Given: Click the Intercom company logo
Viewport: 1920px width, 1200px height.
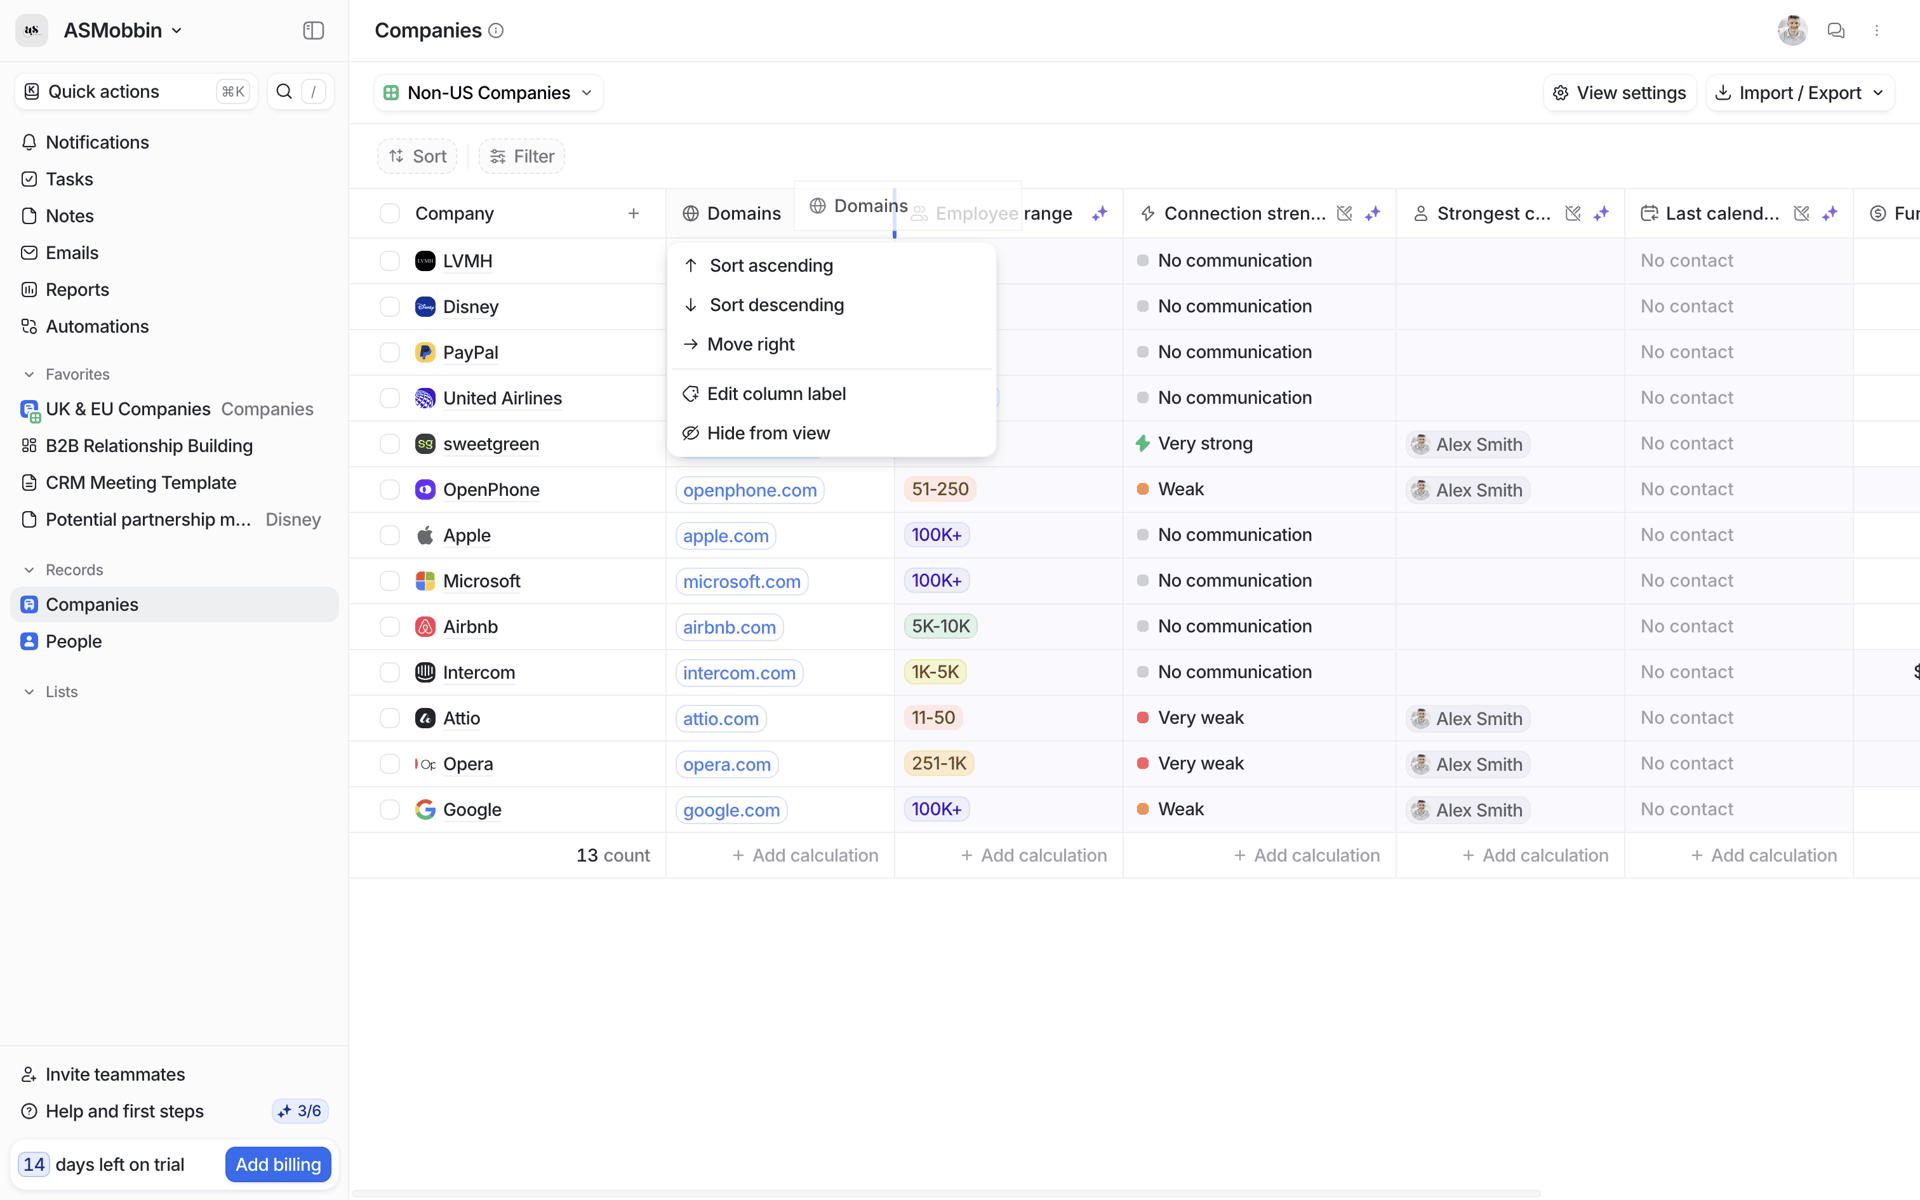Looking at the screenshot, I should click(x=425, y=672).
